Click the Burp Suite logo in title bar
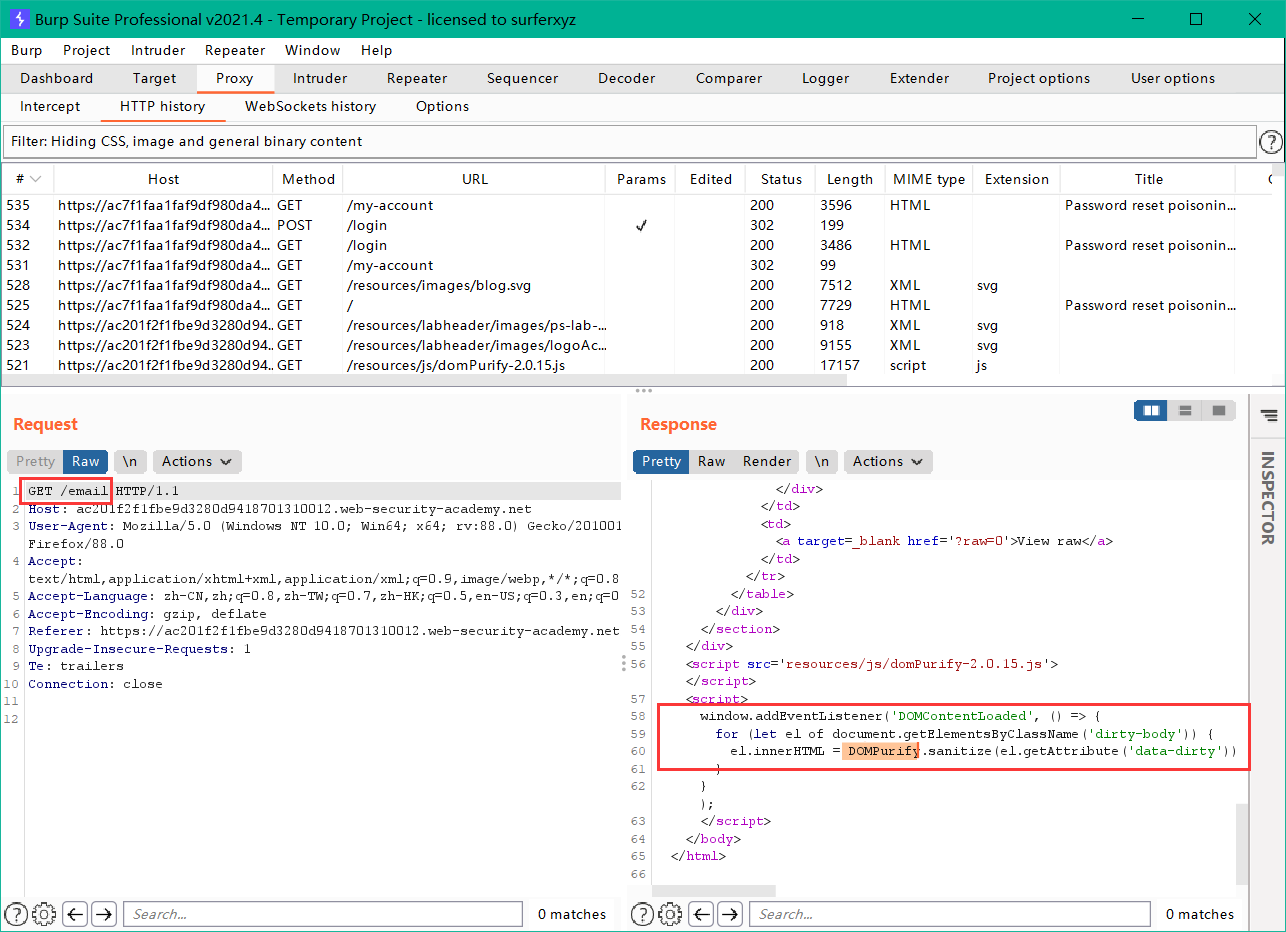The height and width of the screenshot is (932, 1286). [x=19, y=19]
